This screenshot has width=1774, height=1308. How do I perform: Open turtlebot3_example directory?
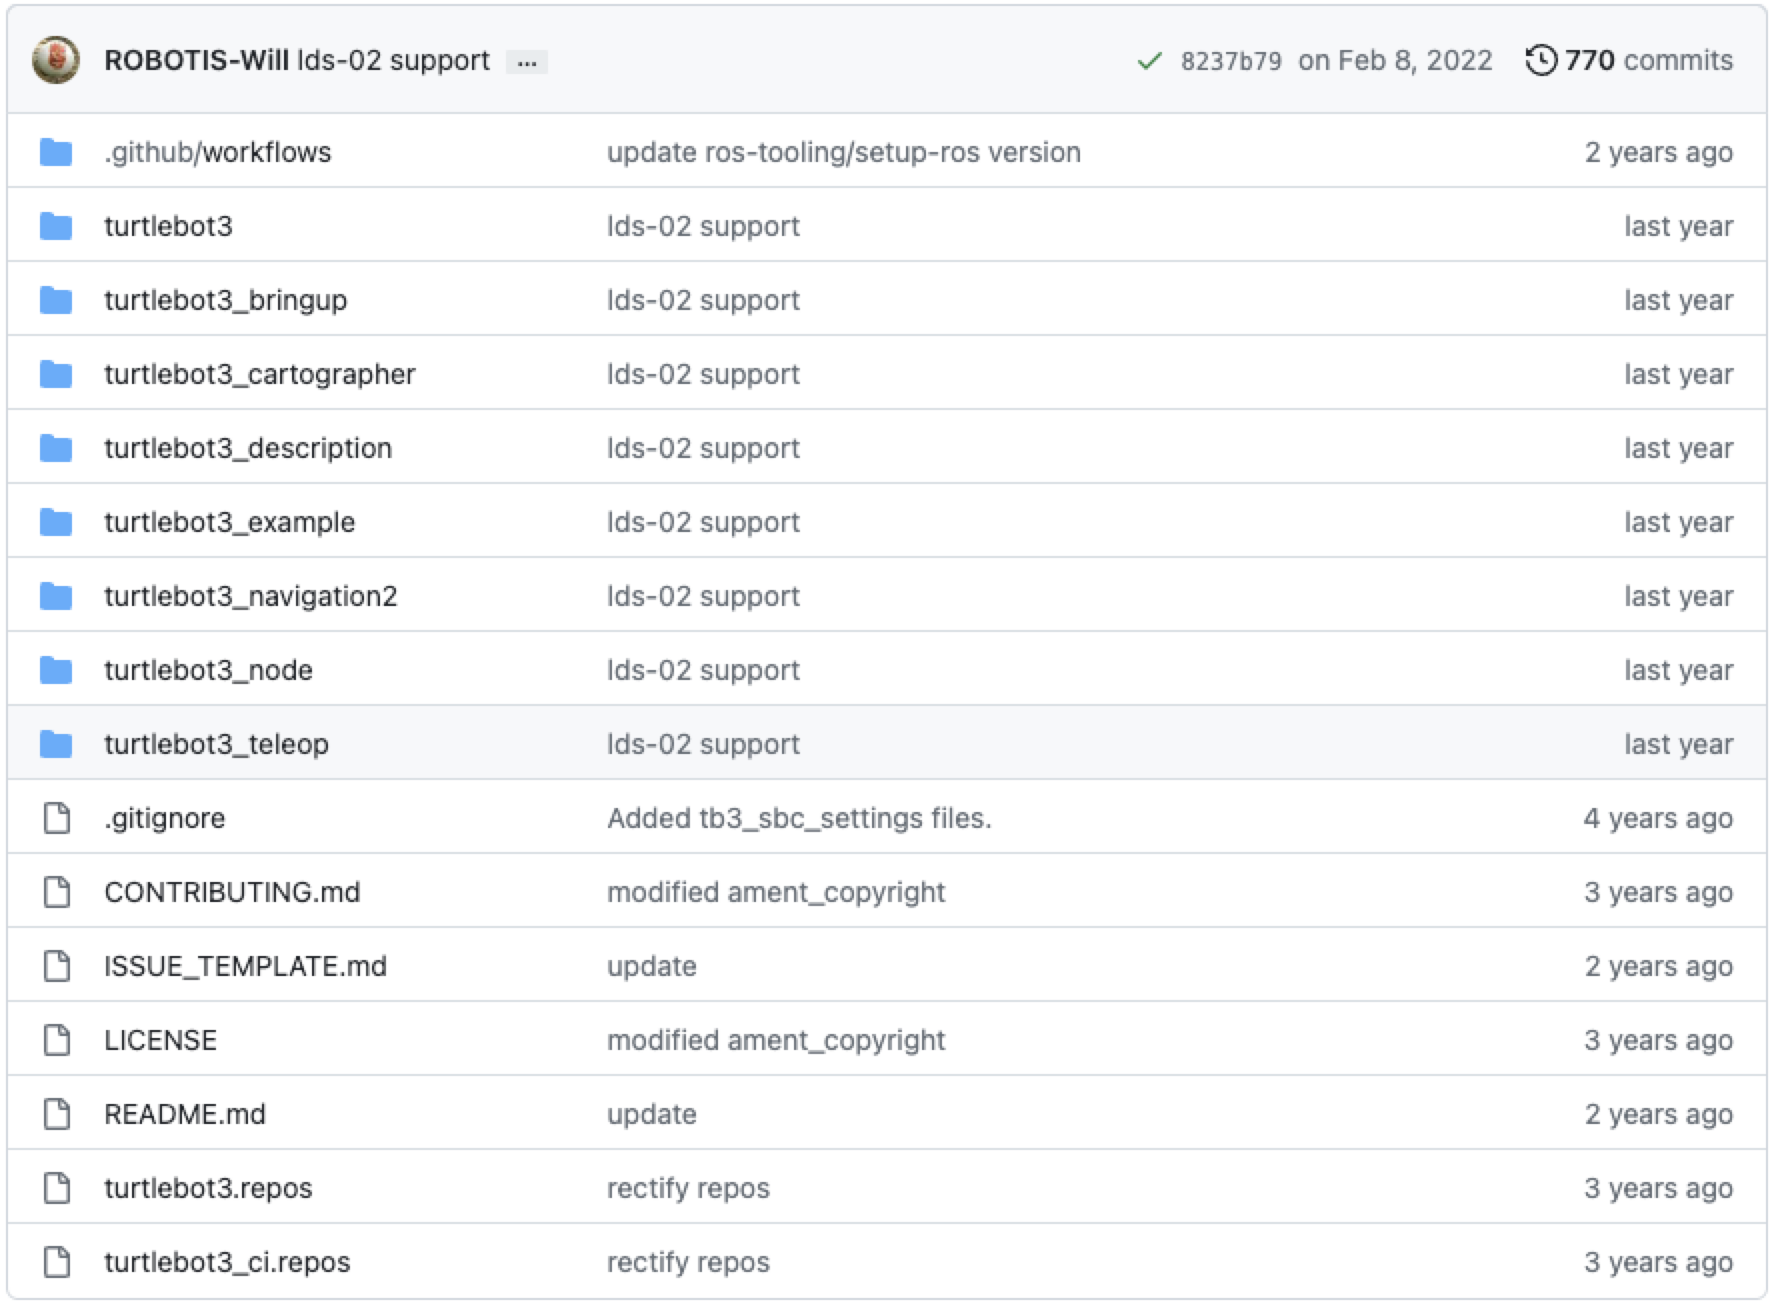click(x=230, y=522)
